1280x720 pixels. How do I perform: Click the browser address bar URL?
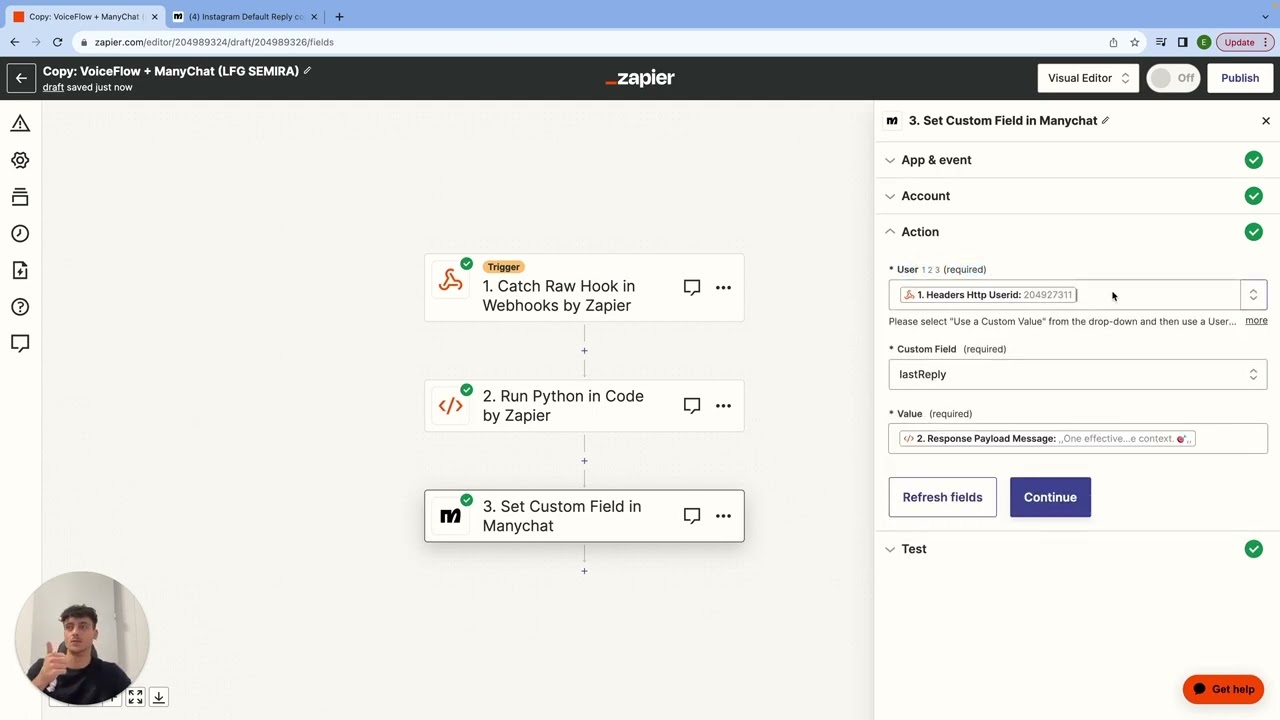point(214,42)
